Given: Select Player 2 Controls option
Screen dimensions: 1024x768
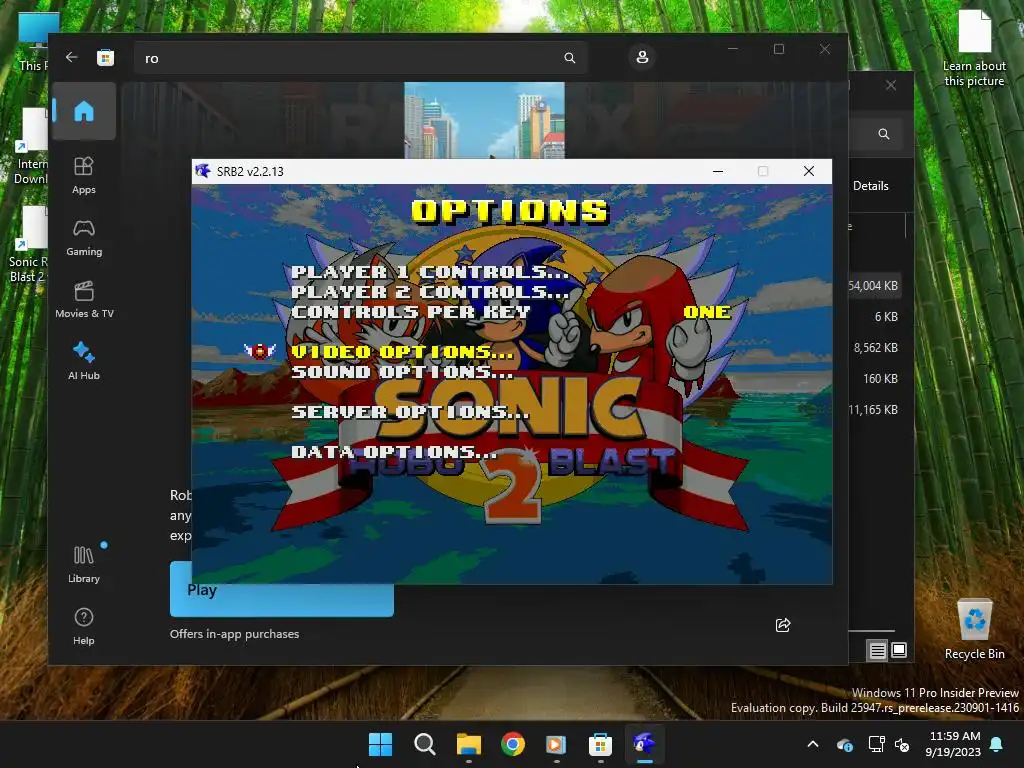Looking at the screenshot, I should pyautogui.click(x=430, y=292).
